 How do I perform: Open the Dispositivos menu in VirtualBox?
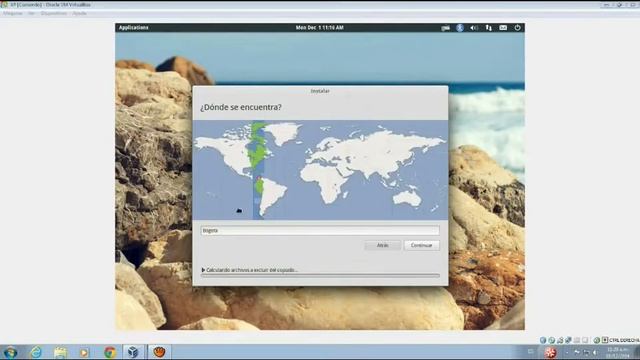(x=54, y=13)
